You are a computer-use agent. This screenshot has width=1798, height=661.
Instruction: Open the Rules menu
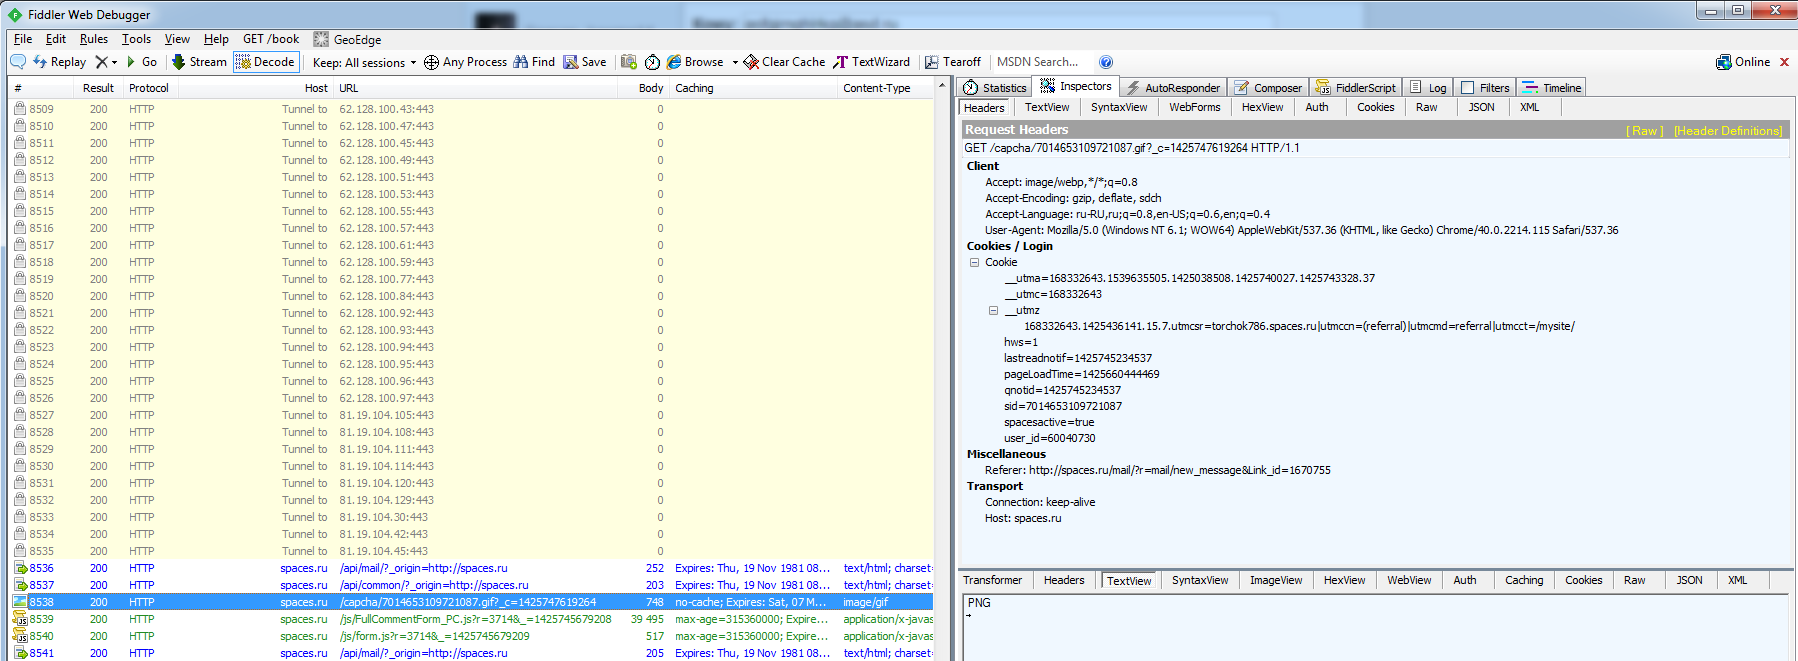point(94,39)
